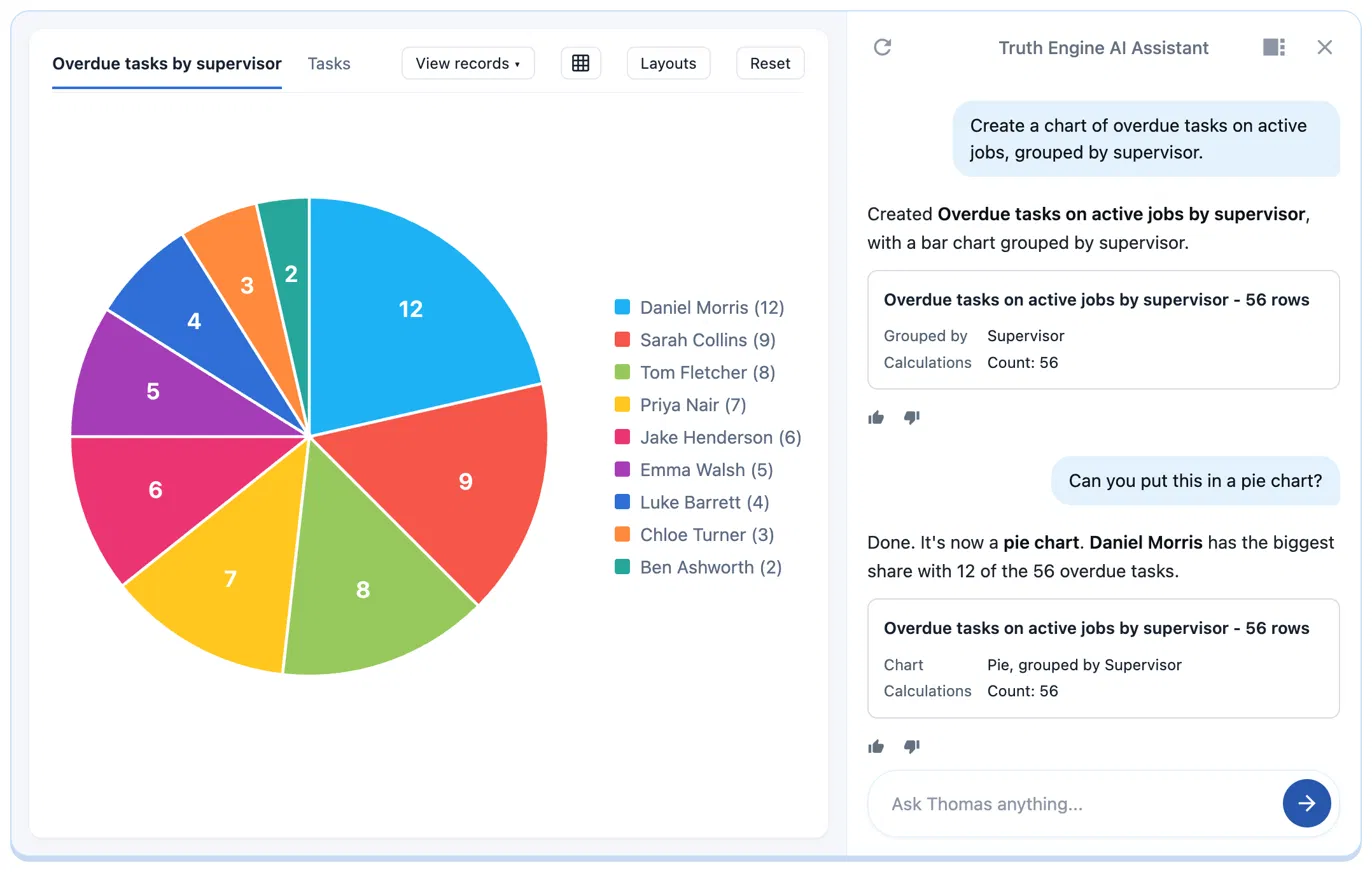This screenshot has width=1372, height=872.
Task: Click legend label Chloe Turner (3)
Action: pyautogui.click(x=707, y=535)
